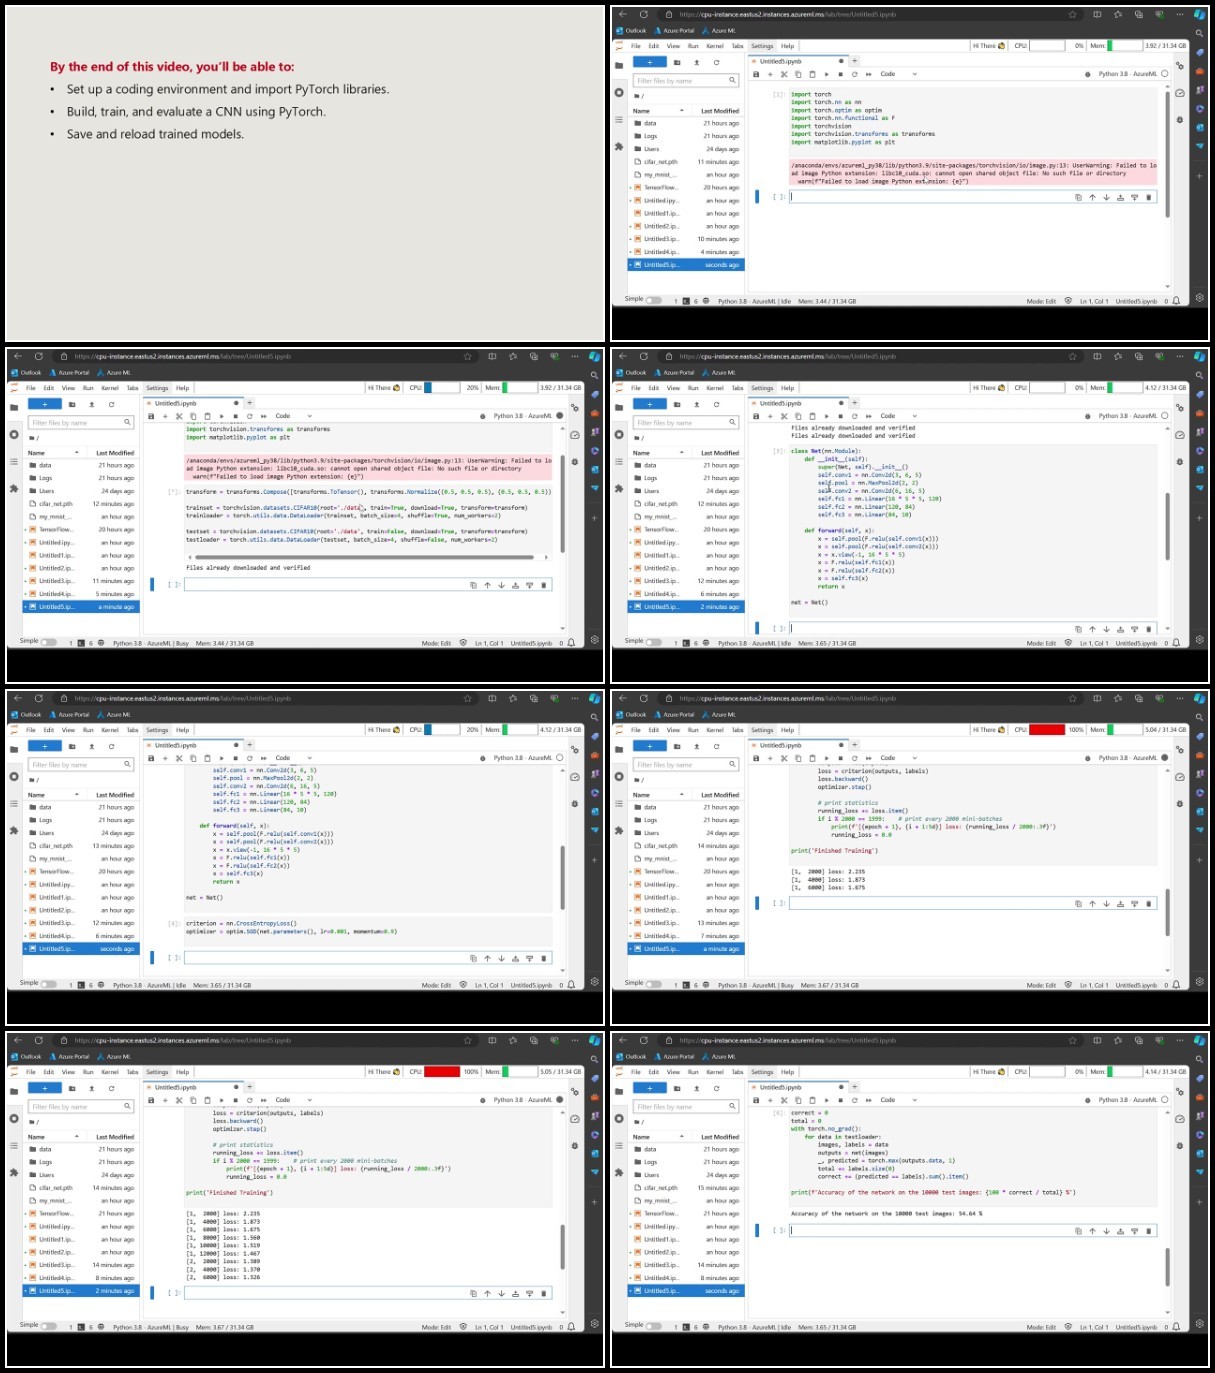The width and height of the screenshot is (1215, 1373).
Task: In the accuracy frame, click the browser back arrow
Action: coord(621,1040)
